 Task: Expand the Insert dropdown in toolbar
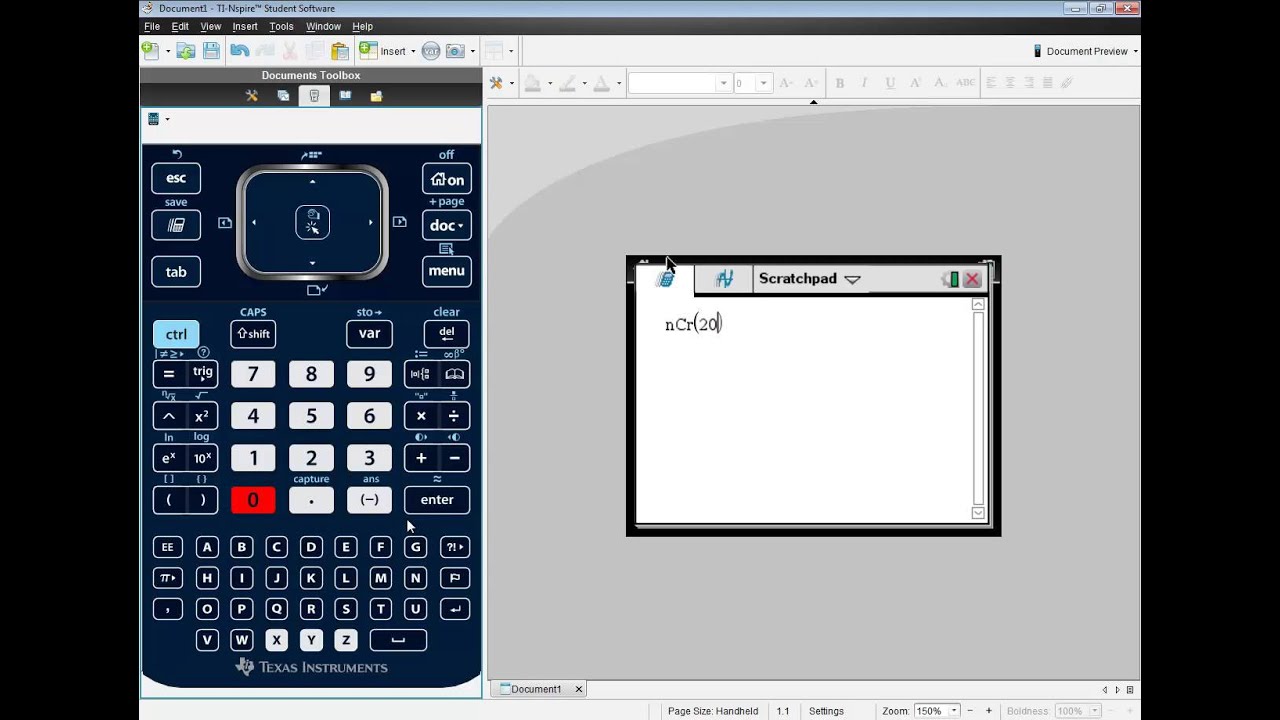(x=413, y=51)
